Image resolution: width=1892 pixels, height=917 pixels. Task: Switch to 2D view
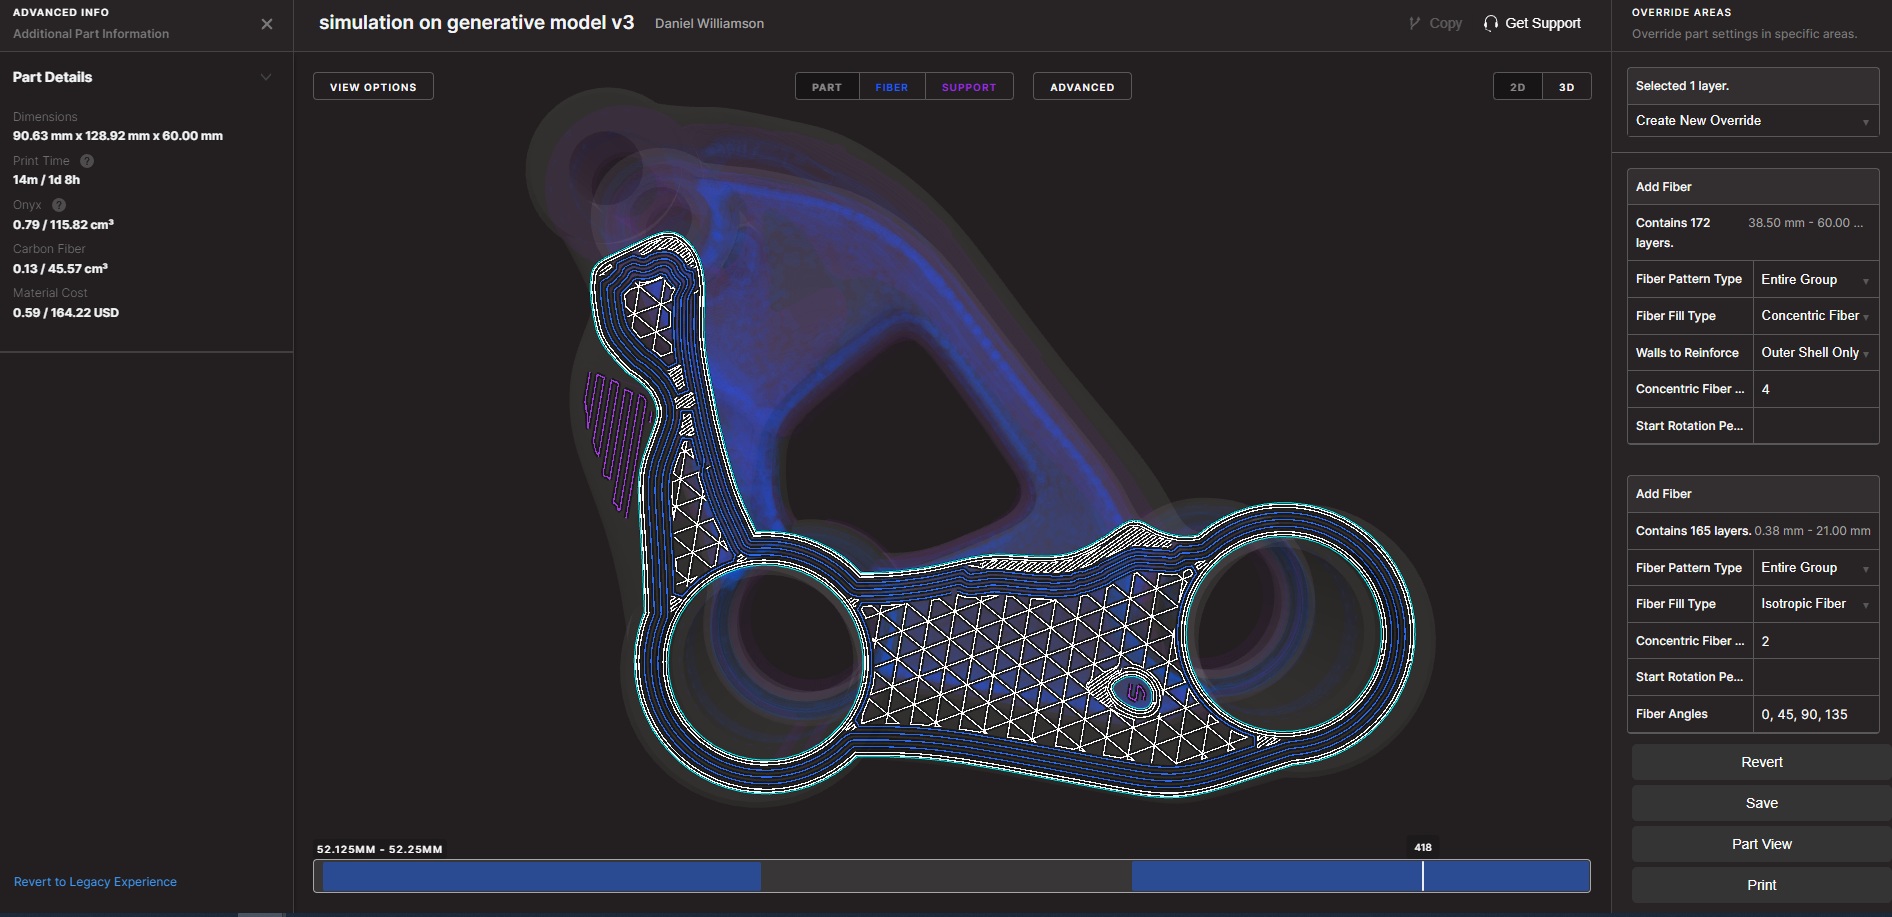tap(1517, 87)
